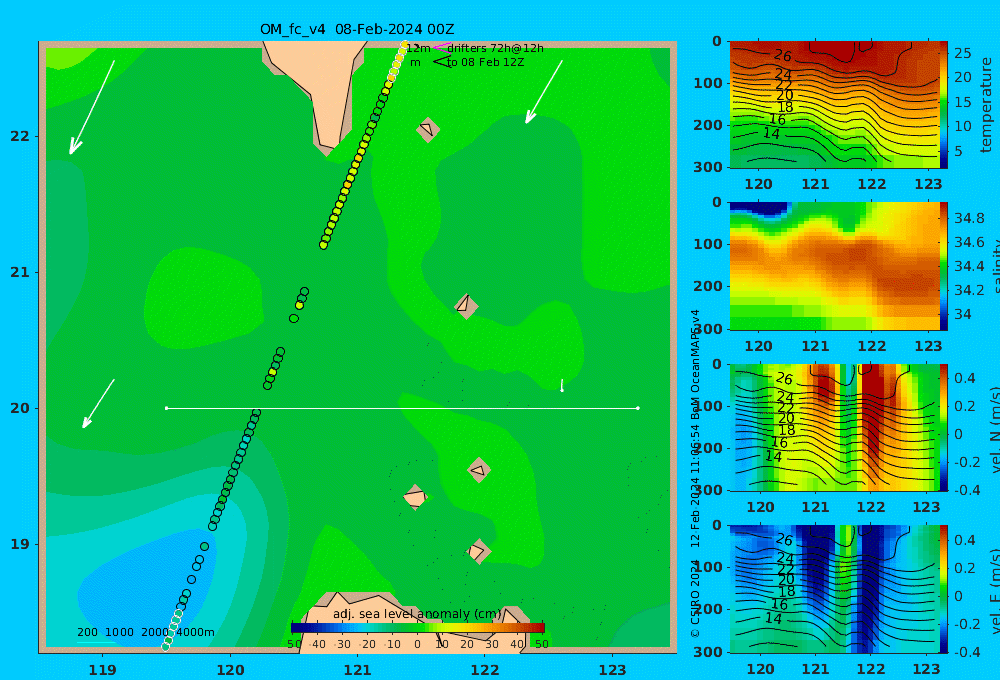Click the longitude label '120' on main map

[x=230, y=670]
